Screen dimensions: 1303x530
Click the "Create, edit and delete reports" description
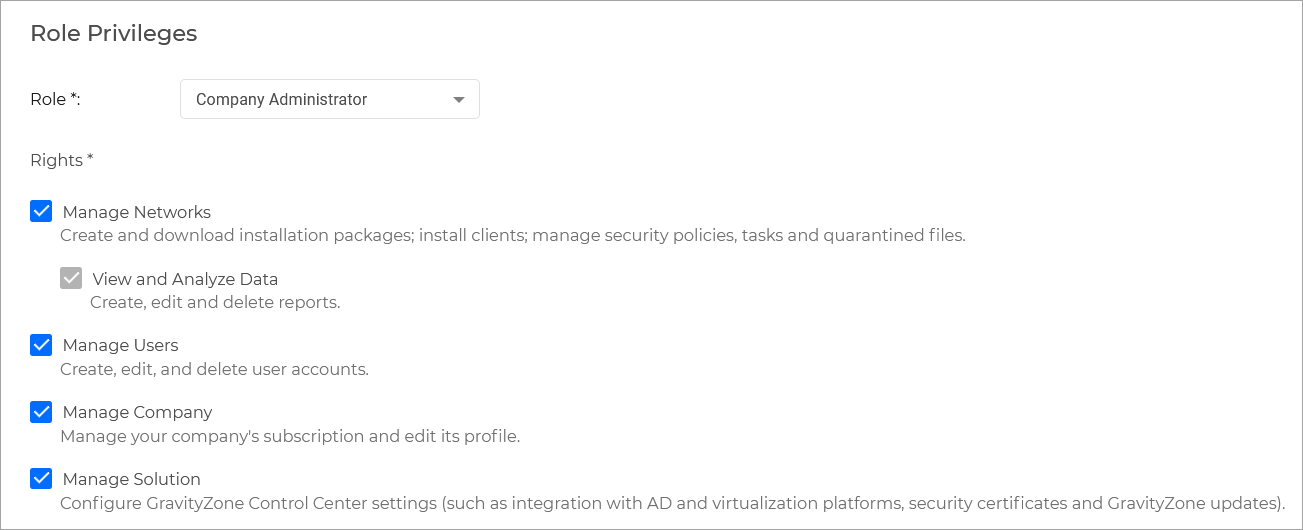click(x=215, y=302)
